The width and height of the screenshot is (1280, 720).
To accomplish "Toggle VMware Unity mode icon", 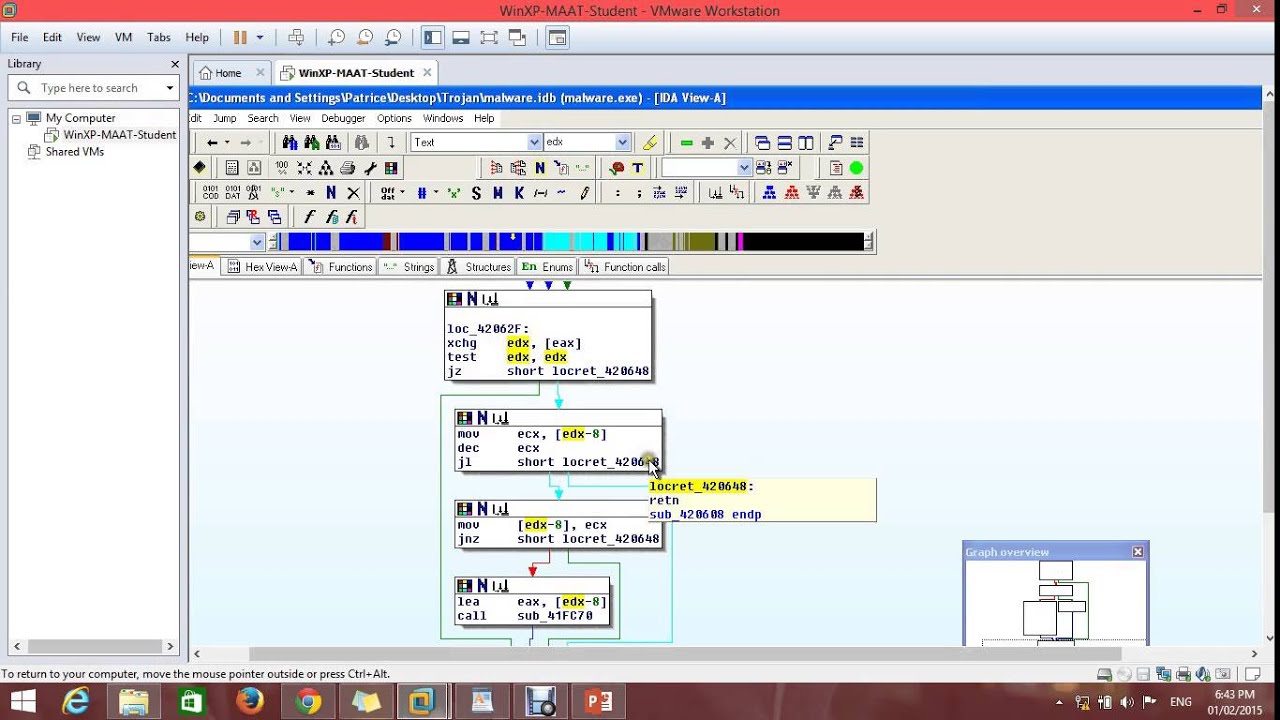I will pos(517,37).
